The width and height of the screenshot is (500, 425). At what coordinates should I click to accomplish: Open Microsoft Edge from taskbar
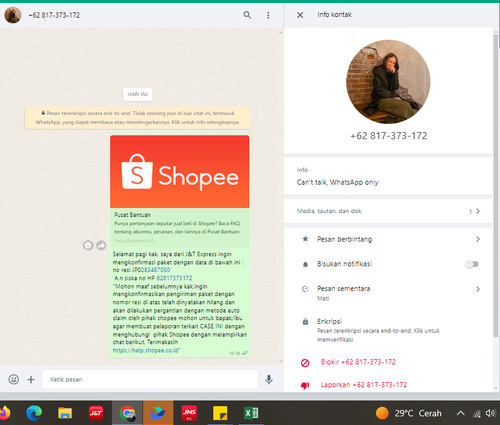[x=34, y=413]
